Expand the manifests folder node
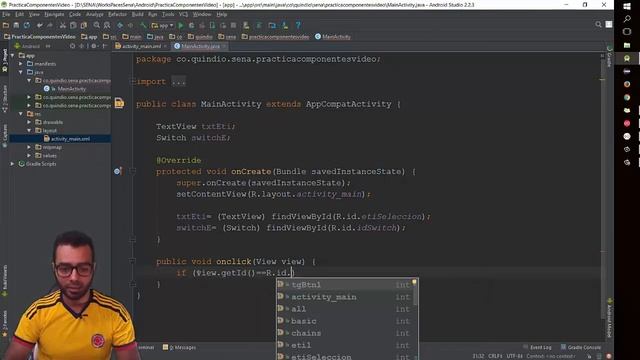Viewport: 640px width, 360px height. click(x=21, y=64)
